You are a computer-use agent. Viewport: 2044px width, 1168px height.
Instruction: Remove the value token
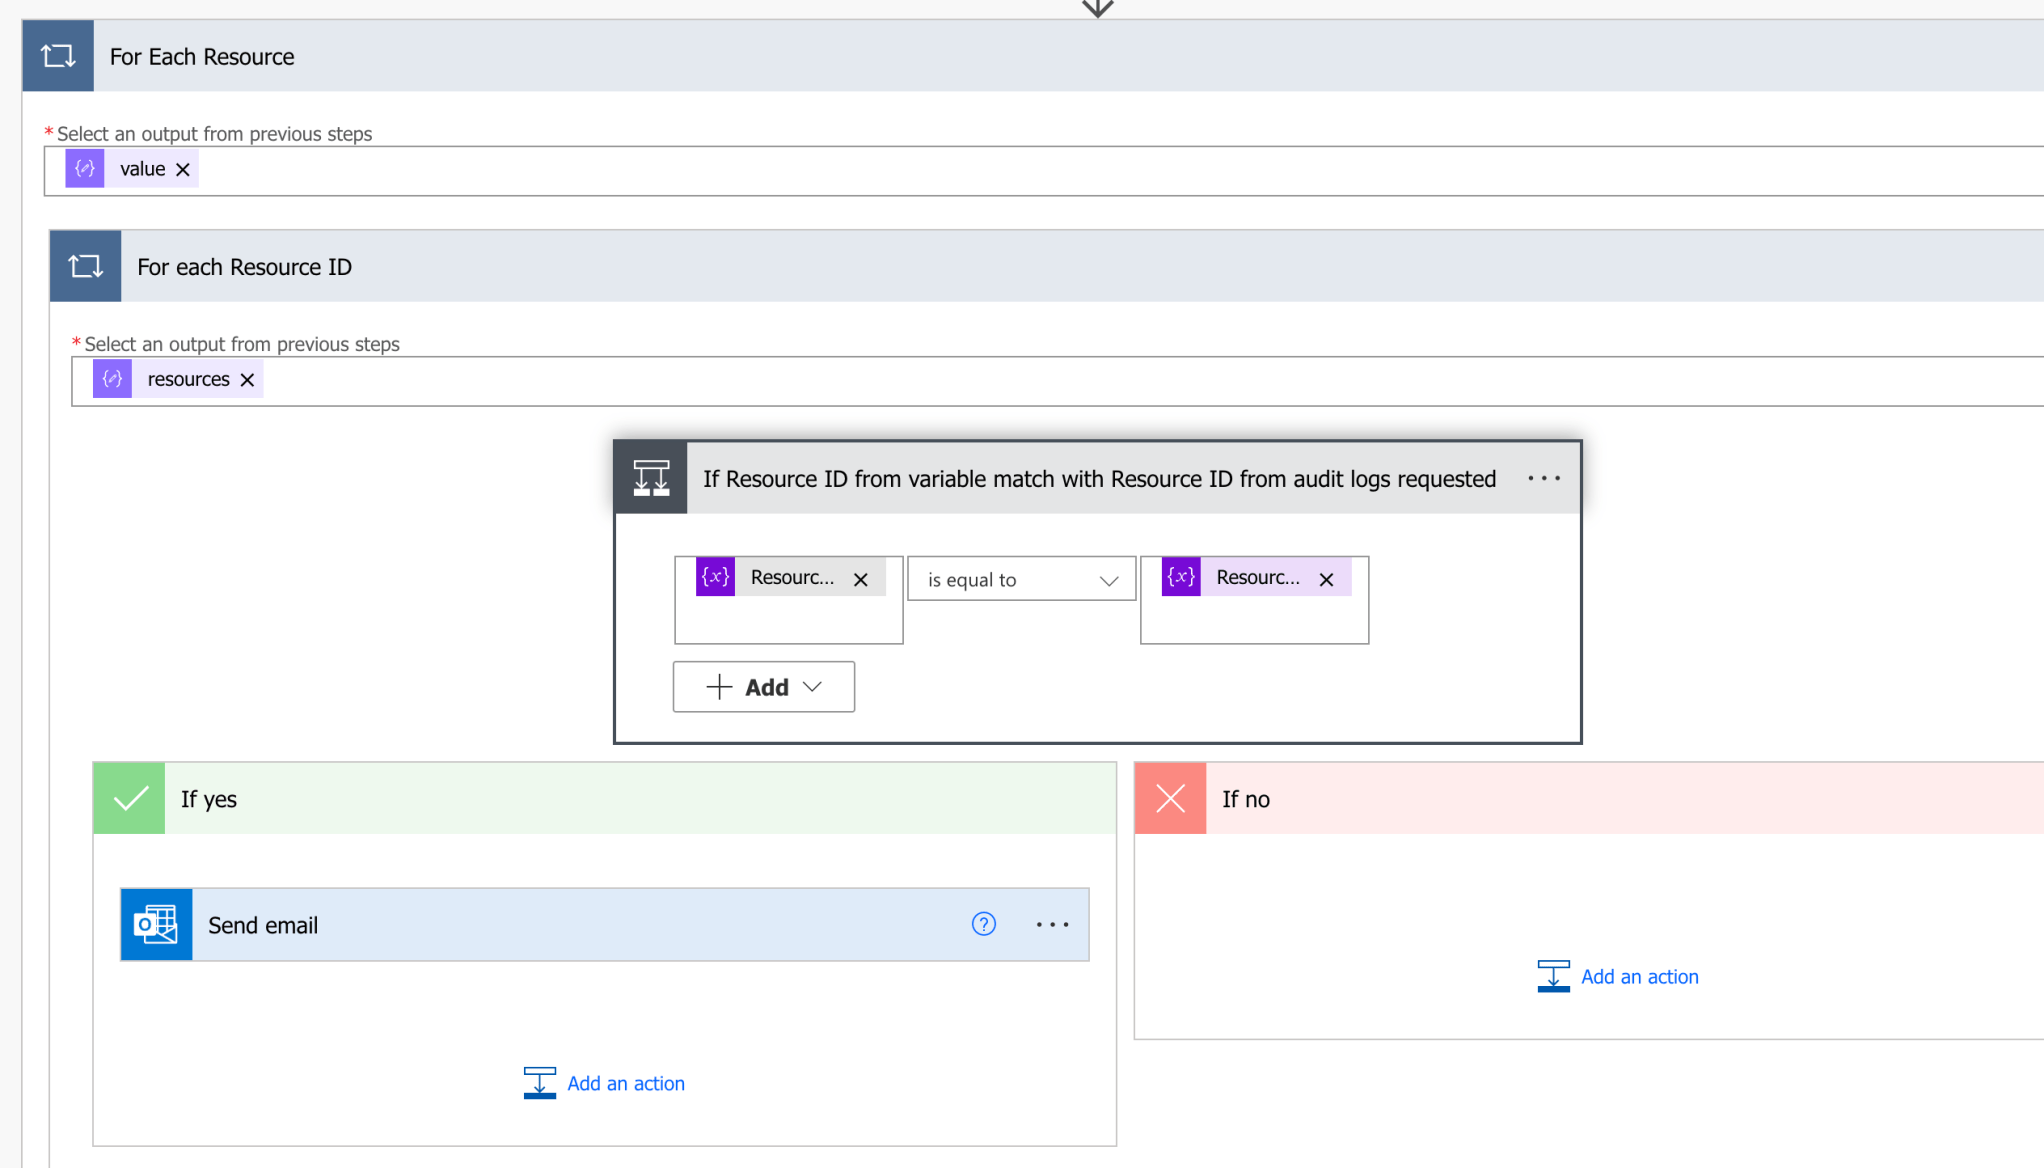click(x=183, y=168)
